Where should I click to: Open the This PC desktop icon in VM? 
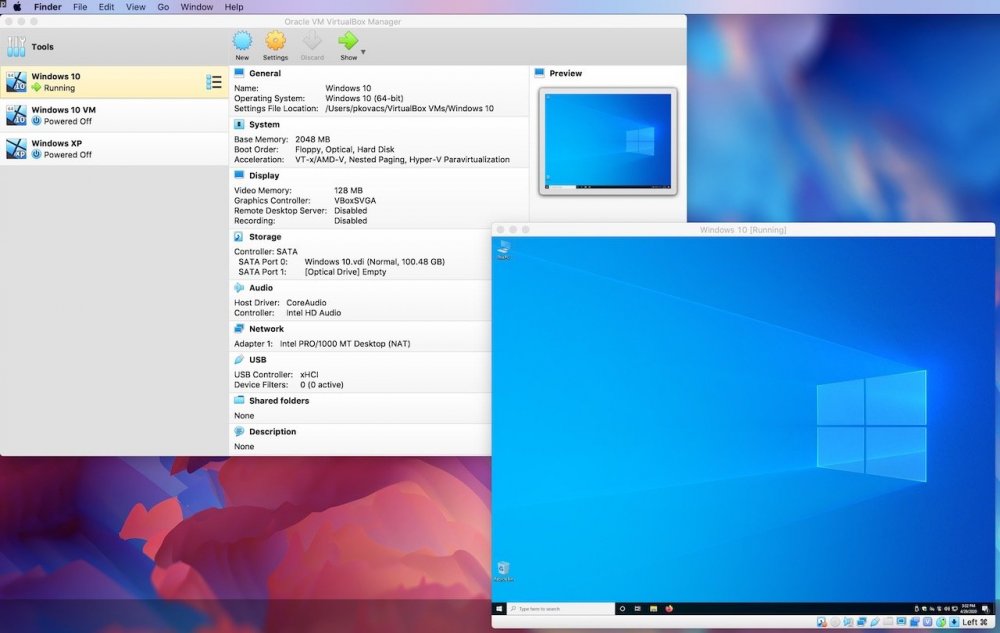(x=503, y=249)
